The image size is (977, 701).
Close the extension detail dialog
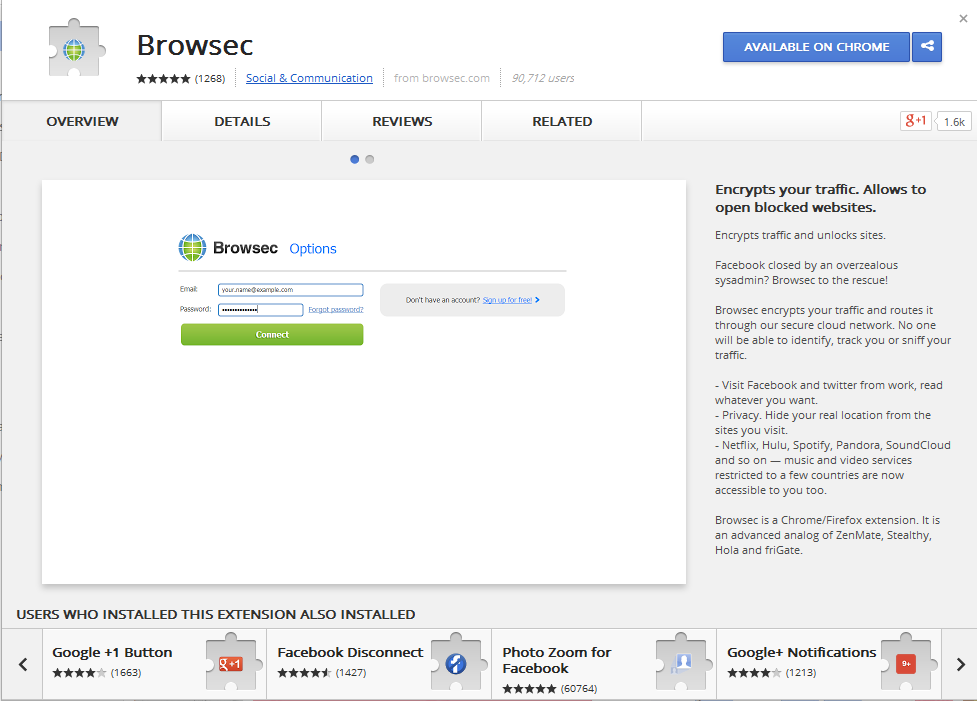(963, 19)
